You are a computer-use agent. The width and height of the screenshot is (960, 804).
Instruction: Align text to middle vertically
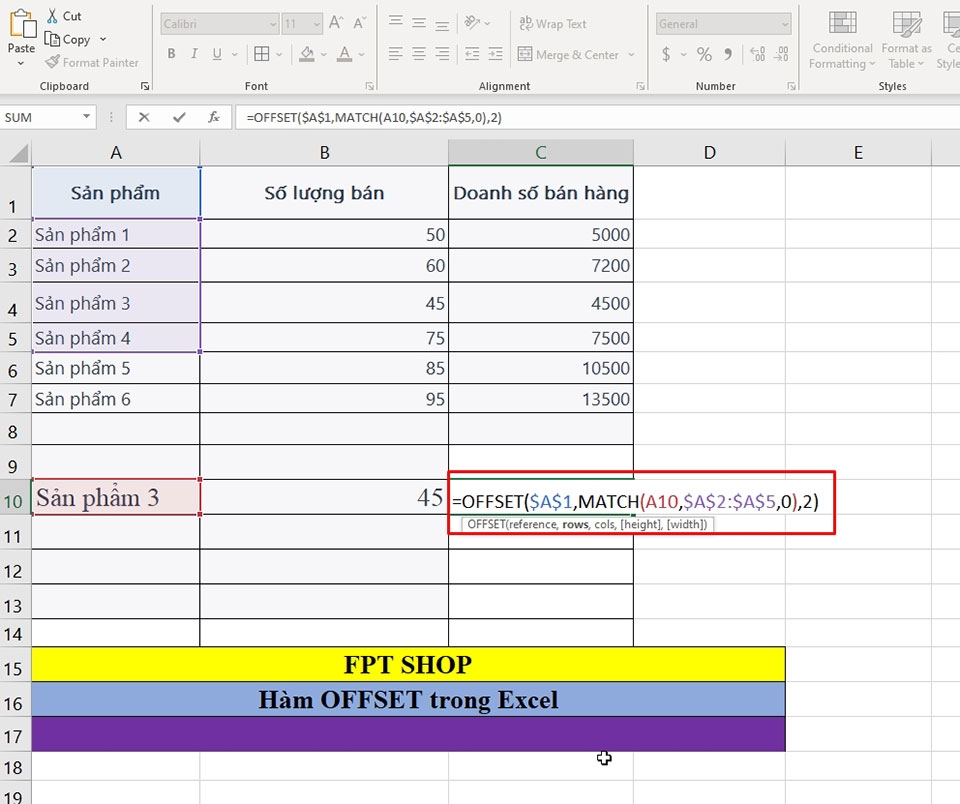[419, 23]
